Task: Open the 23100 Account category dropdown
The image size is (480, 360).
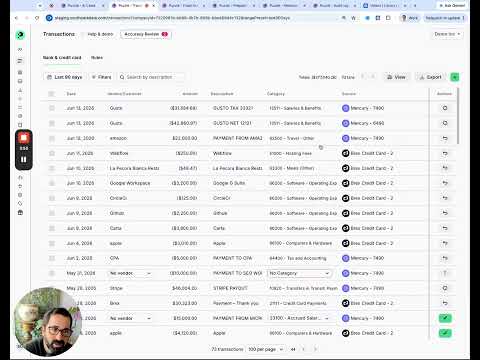Action: [x=299, y=318]
